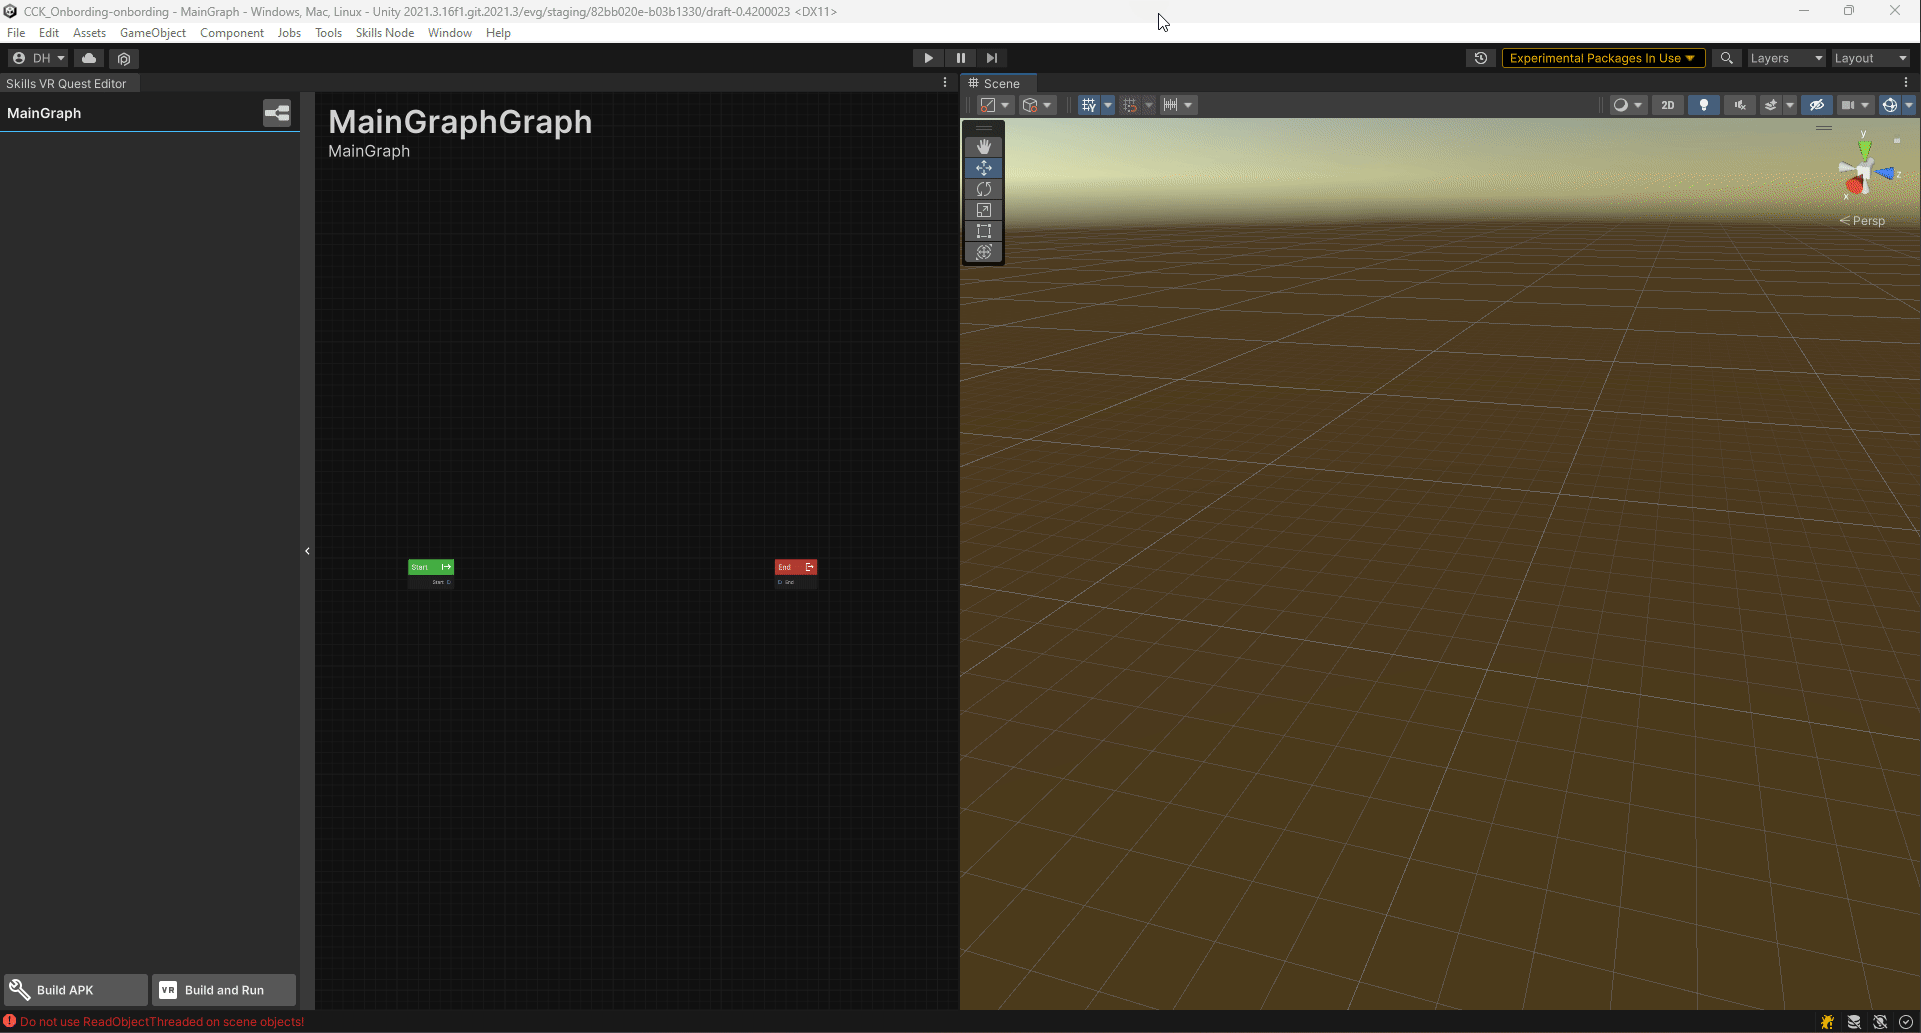Select the green Start node
The height and width of the screenshot is (1033, 1921).
coord(431,573)
